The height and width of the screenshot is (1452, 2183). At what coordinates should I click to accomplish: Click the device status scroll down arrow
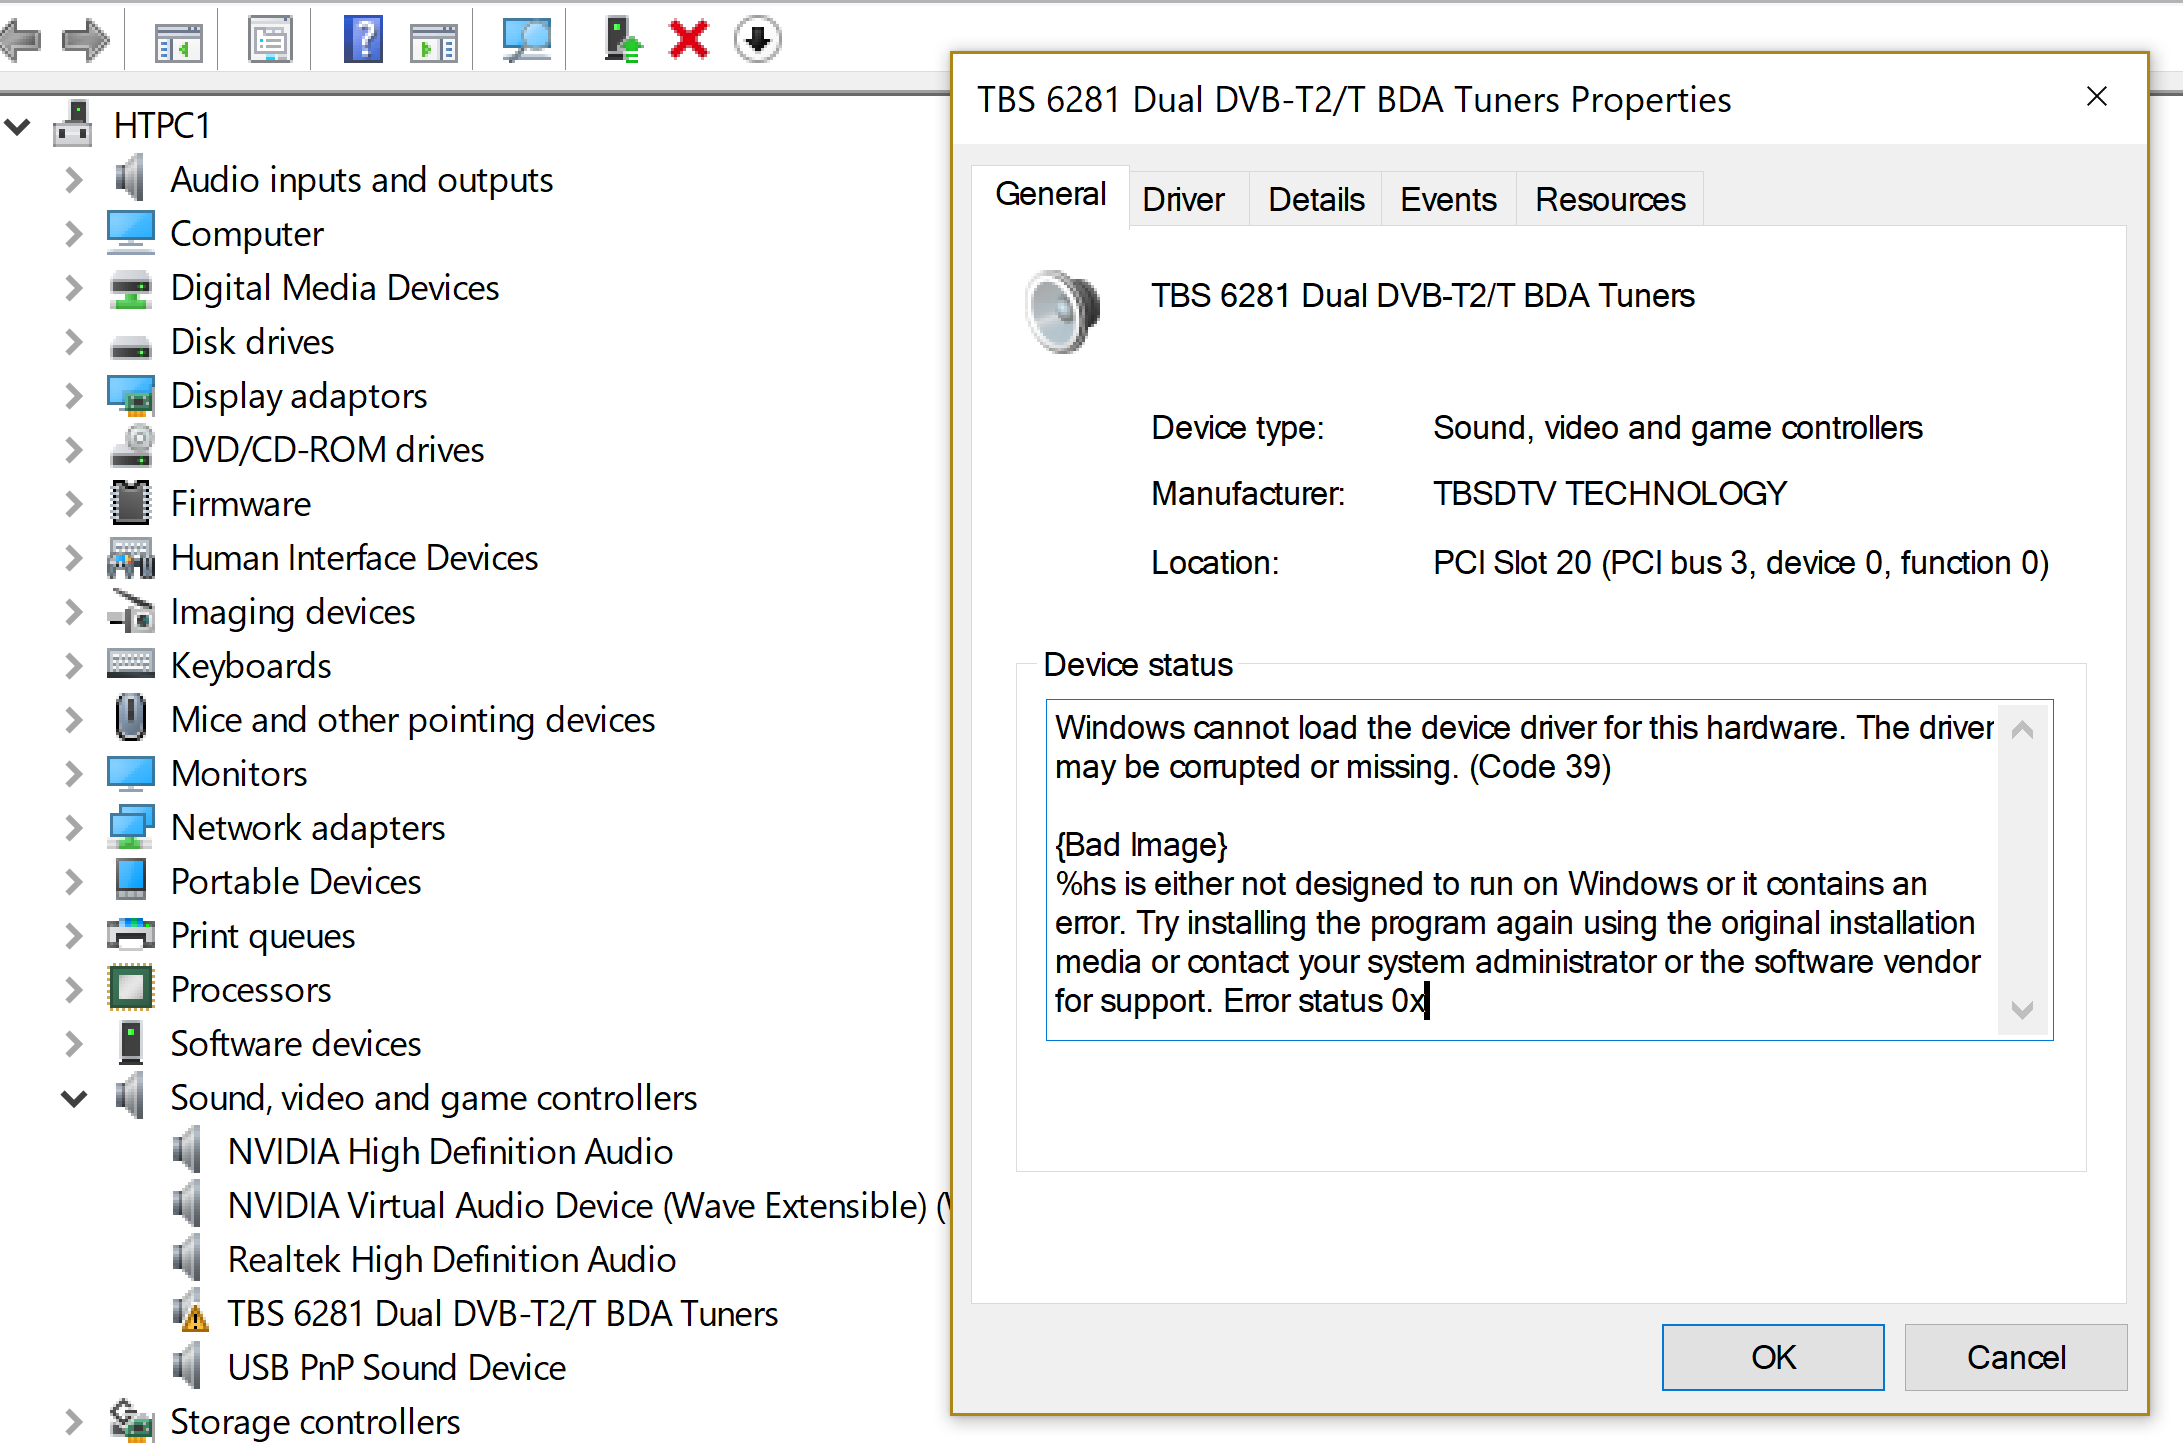2022,1010
